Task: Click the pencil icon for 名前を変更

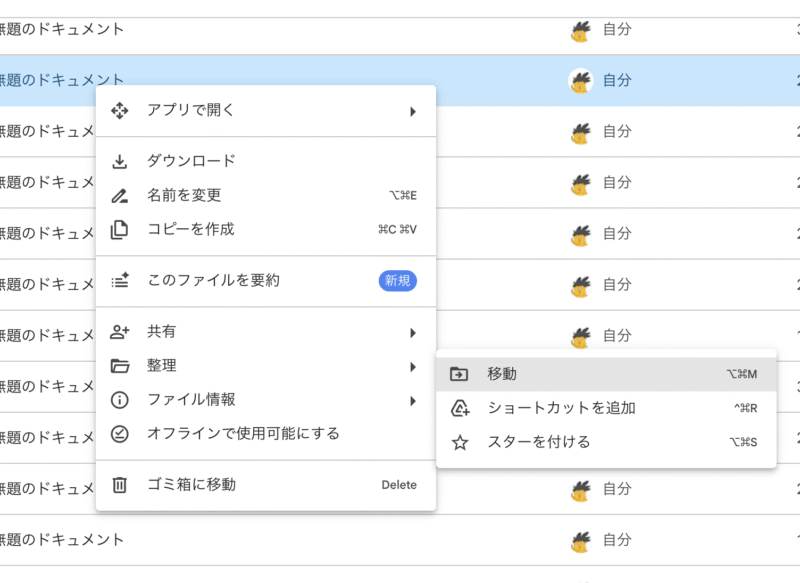Action: pyautogui.click(x=119, y=196)
